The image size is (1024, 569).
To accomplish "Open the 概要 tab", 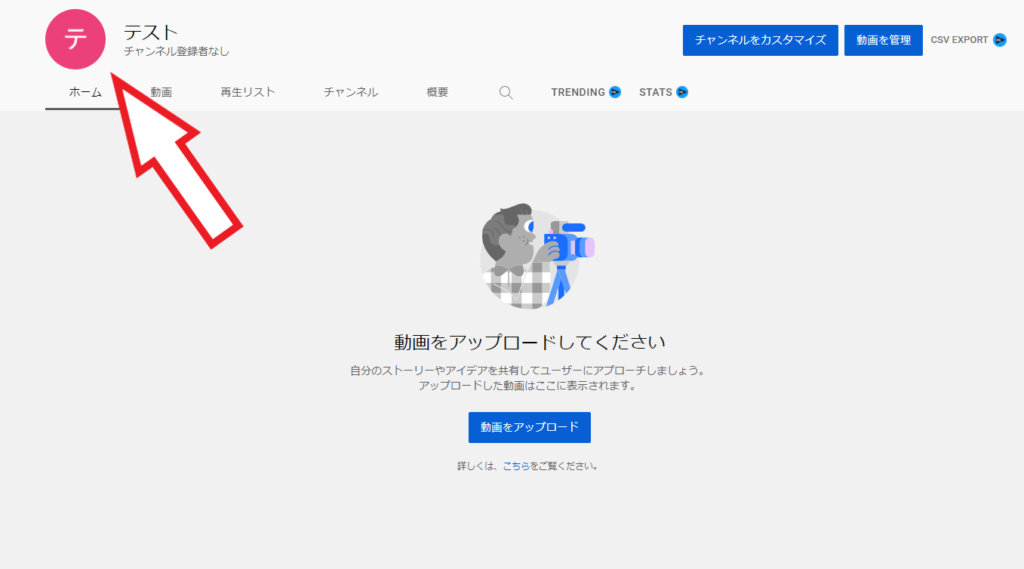I will [437, 92].
